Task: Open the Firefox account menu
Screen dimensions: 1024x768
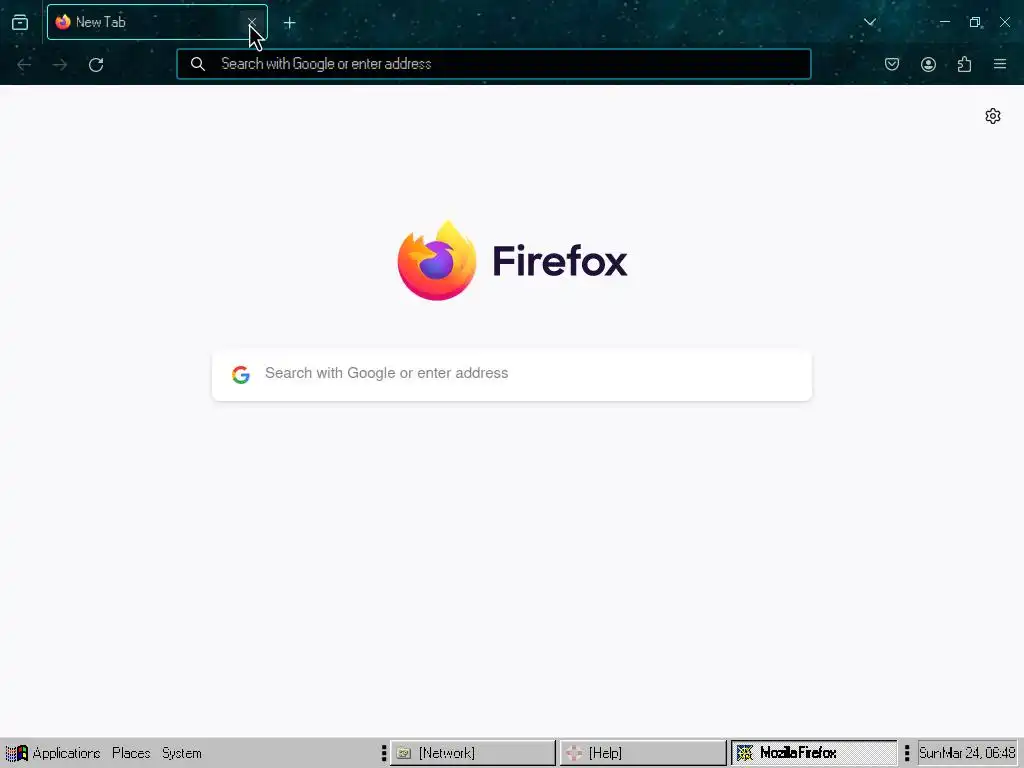Action: click(928, 64)
